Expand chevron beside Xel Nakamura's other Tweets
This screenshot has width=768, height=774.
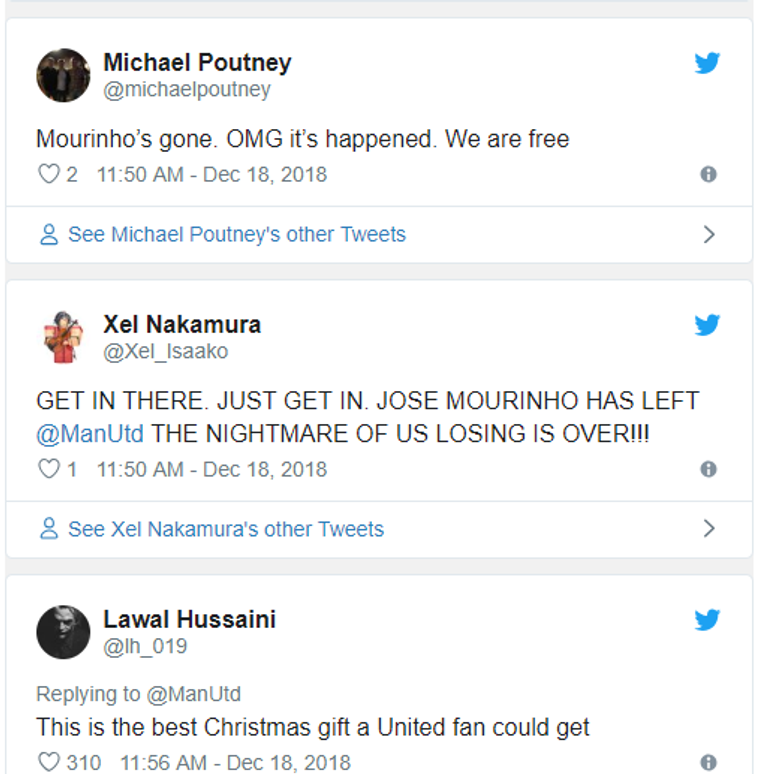pos(709,529)
